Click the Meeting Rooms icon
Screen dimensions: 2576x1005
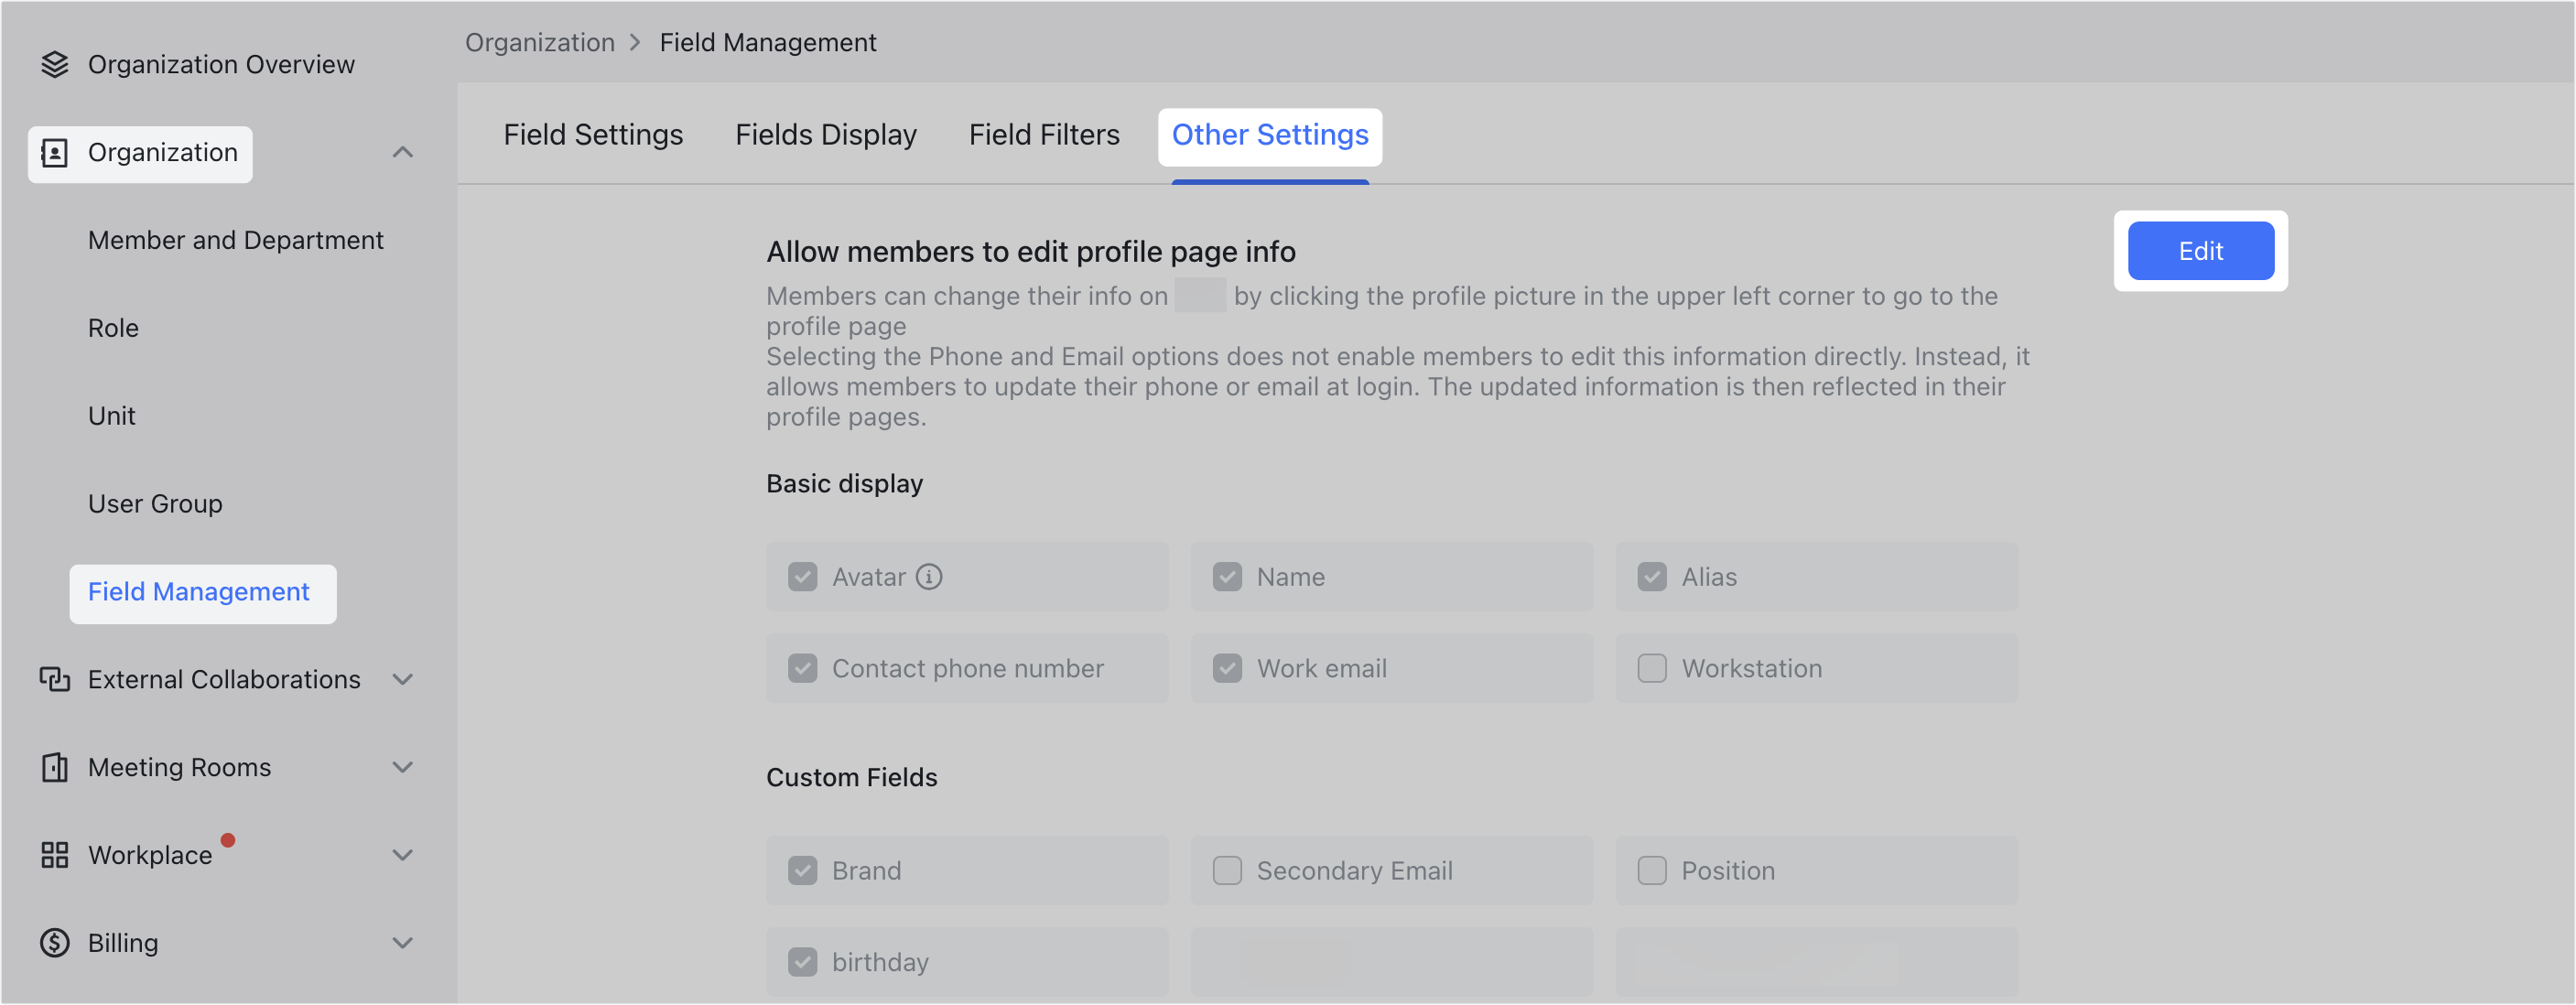(x=55, y=767)
